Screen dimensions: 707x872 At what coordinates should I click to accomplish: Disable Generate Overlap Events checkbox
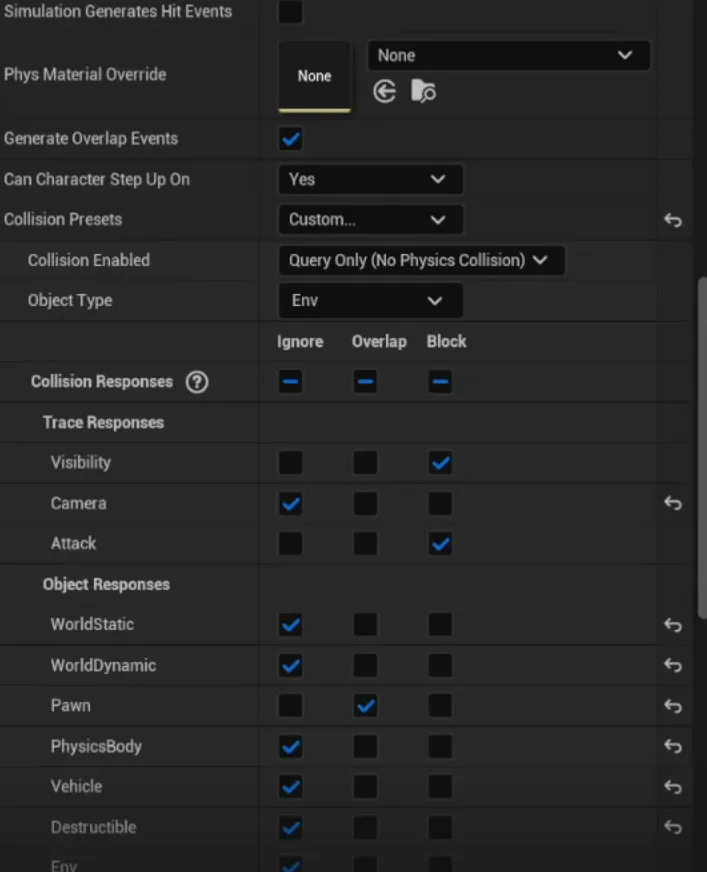pos(291,139)
